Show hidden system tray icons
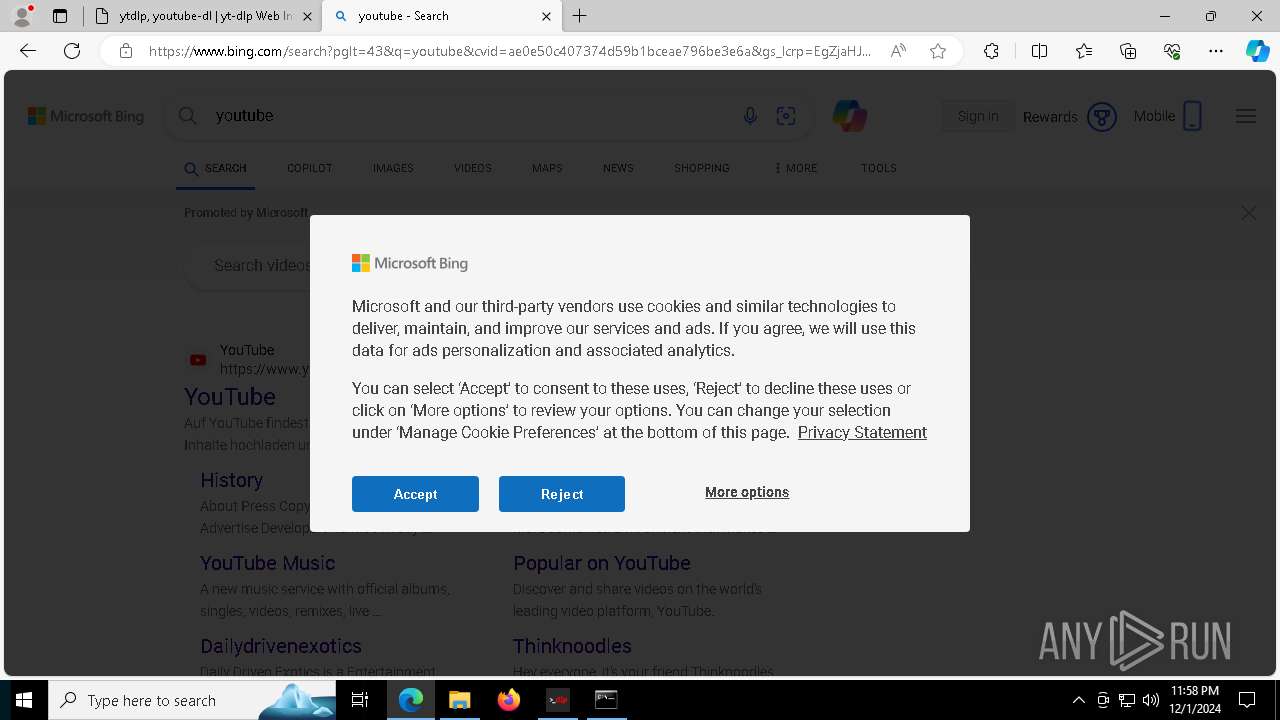This screenshot has height=720, width=1280. point(1078,700)
